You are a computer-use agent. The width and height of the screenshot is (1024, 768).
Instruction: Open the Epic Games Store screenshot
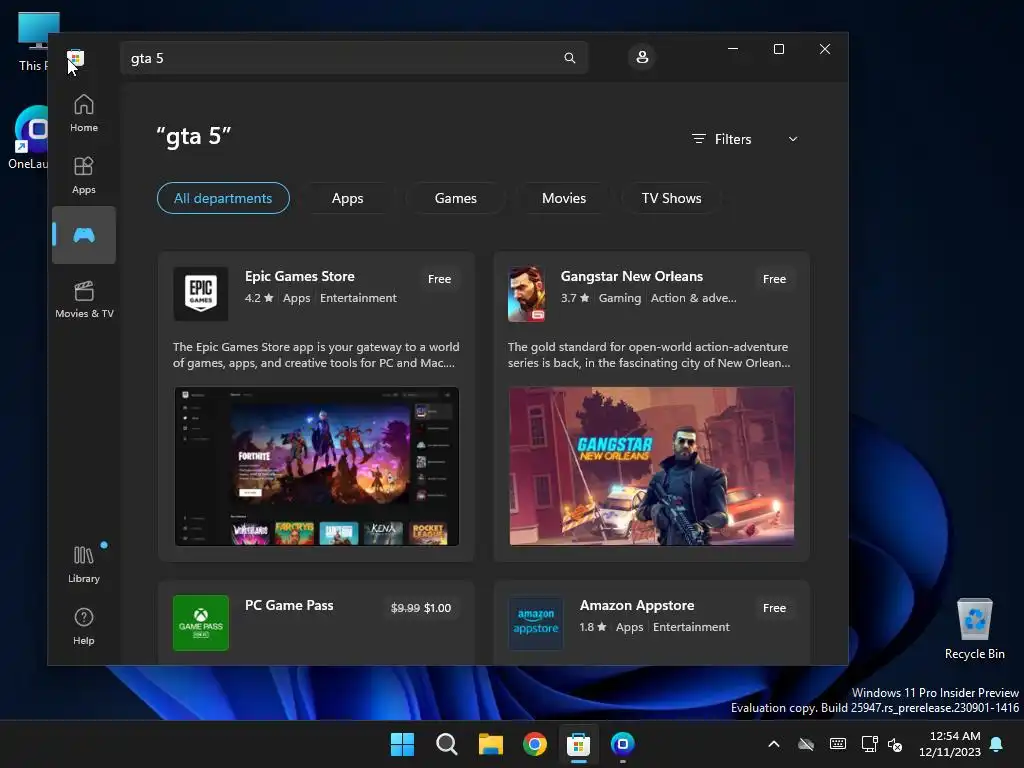click(317, 466)
